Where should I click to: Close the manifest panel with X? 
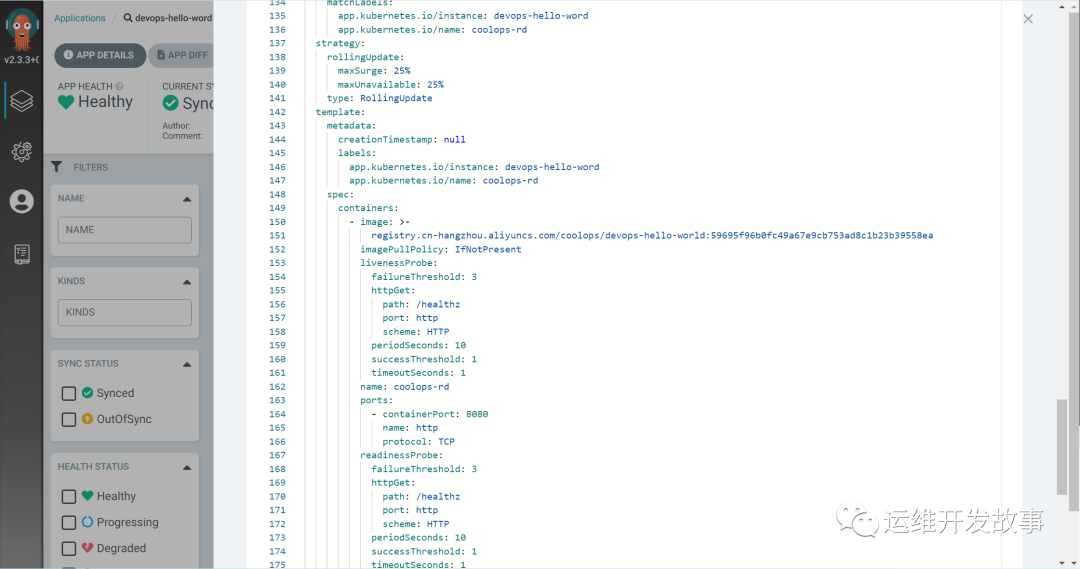coord(1028,19)
